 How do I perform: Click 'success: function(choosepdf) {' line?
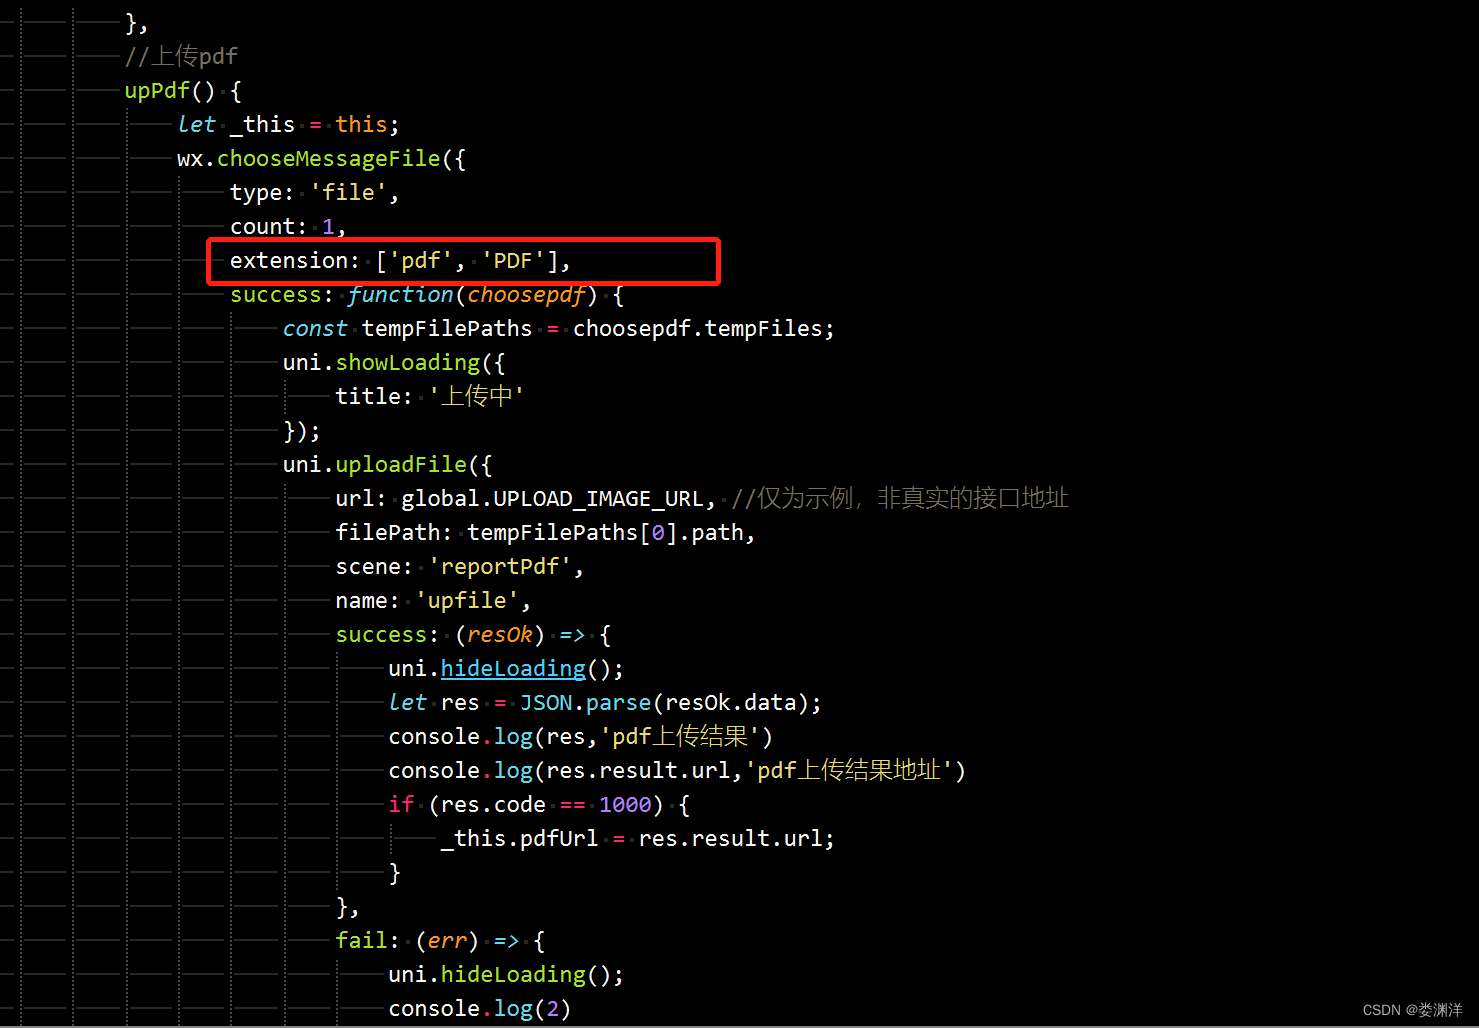(x=427, y=294)
